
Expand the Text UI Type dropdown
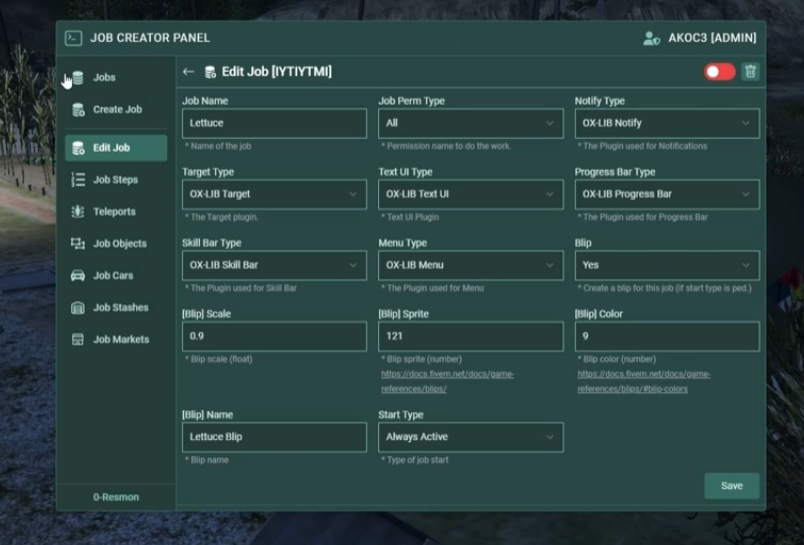(471, 194)
